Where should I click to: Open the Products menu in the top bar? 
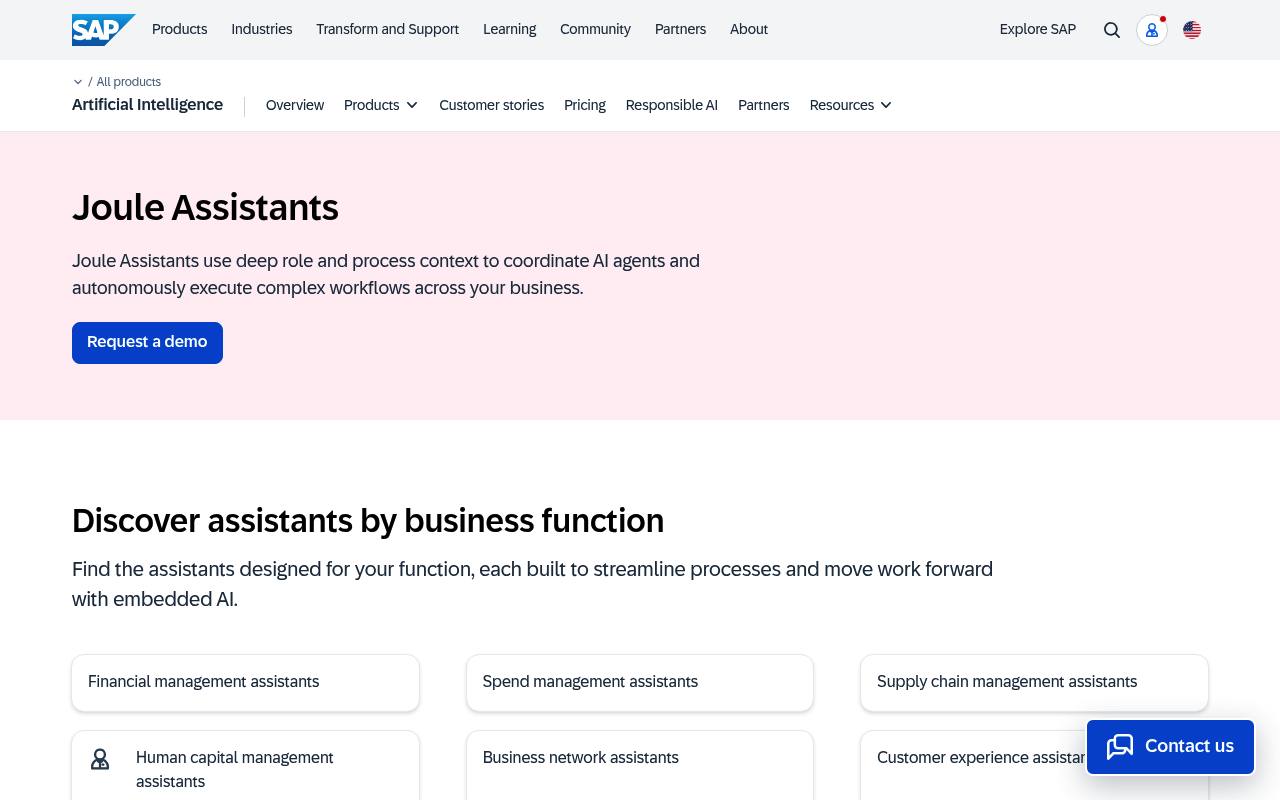point(180,29)
